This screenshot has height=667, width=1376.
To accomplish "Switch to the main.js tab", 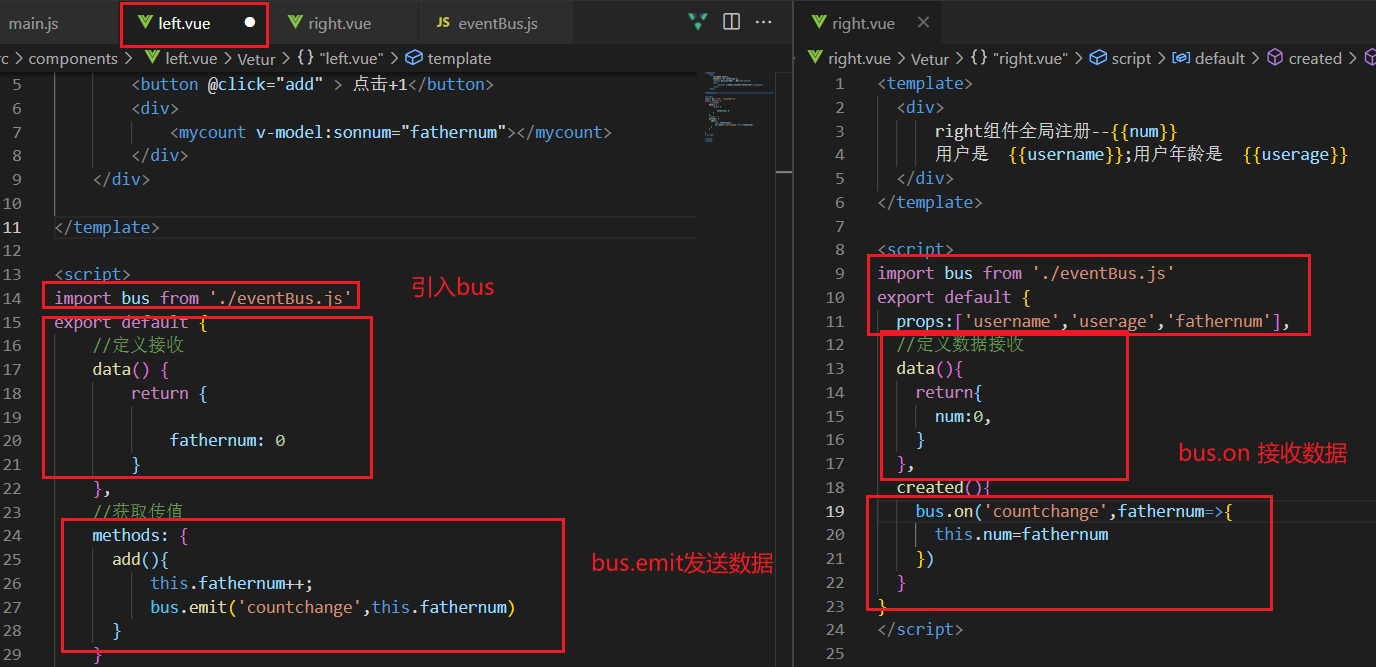I will coord(35,23).
